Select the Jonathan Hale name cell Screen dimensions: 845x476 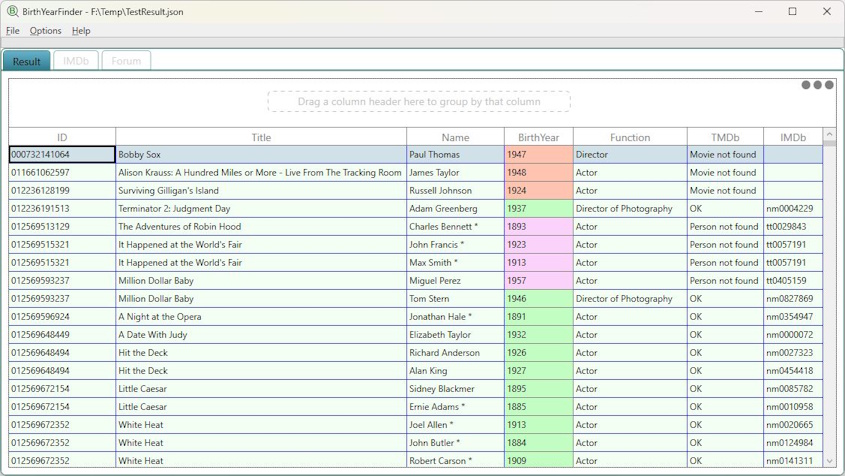[455, 316]
